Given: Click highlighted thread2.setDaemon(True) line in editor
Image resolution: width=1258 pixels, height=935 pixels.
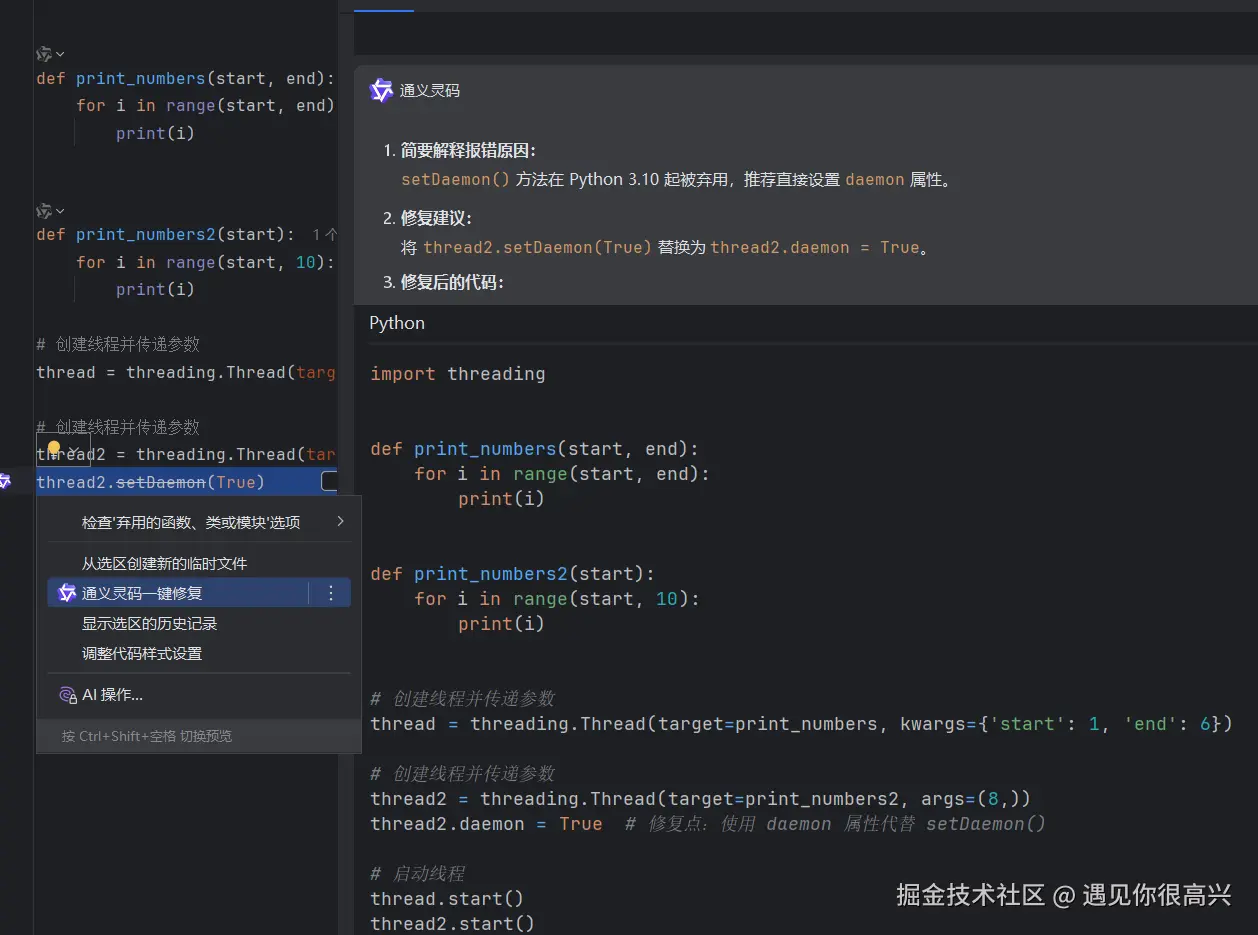Looking at the screenshot, I should click(186, 482).
